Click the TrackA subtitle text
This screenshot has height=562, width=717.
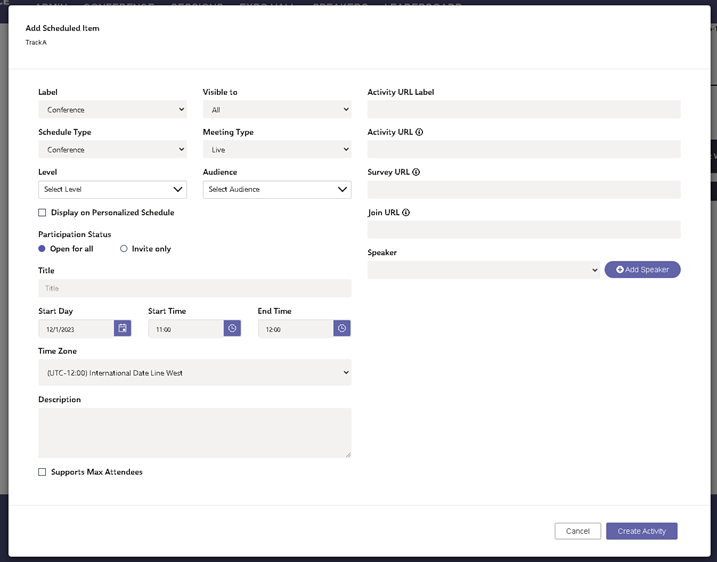pyautogui.click(x=36, y=43)
